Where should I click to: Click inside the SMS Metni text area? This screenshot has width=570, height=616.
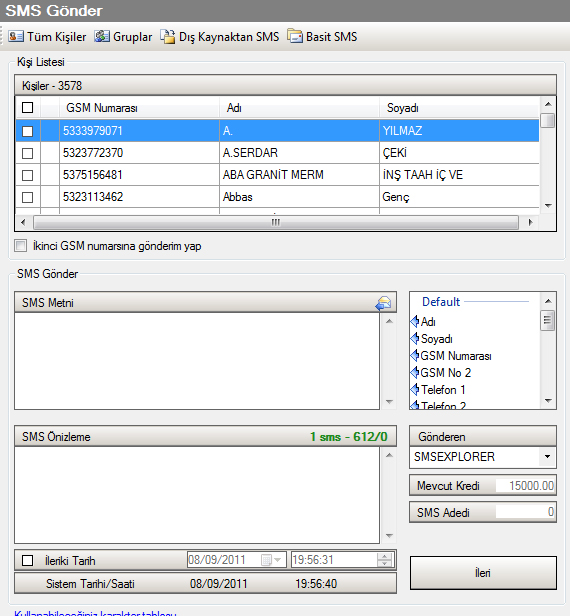click(x=197, y=361)
